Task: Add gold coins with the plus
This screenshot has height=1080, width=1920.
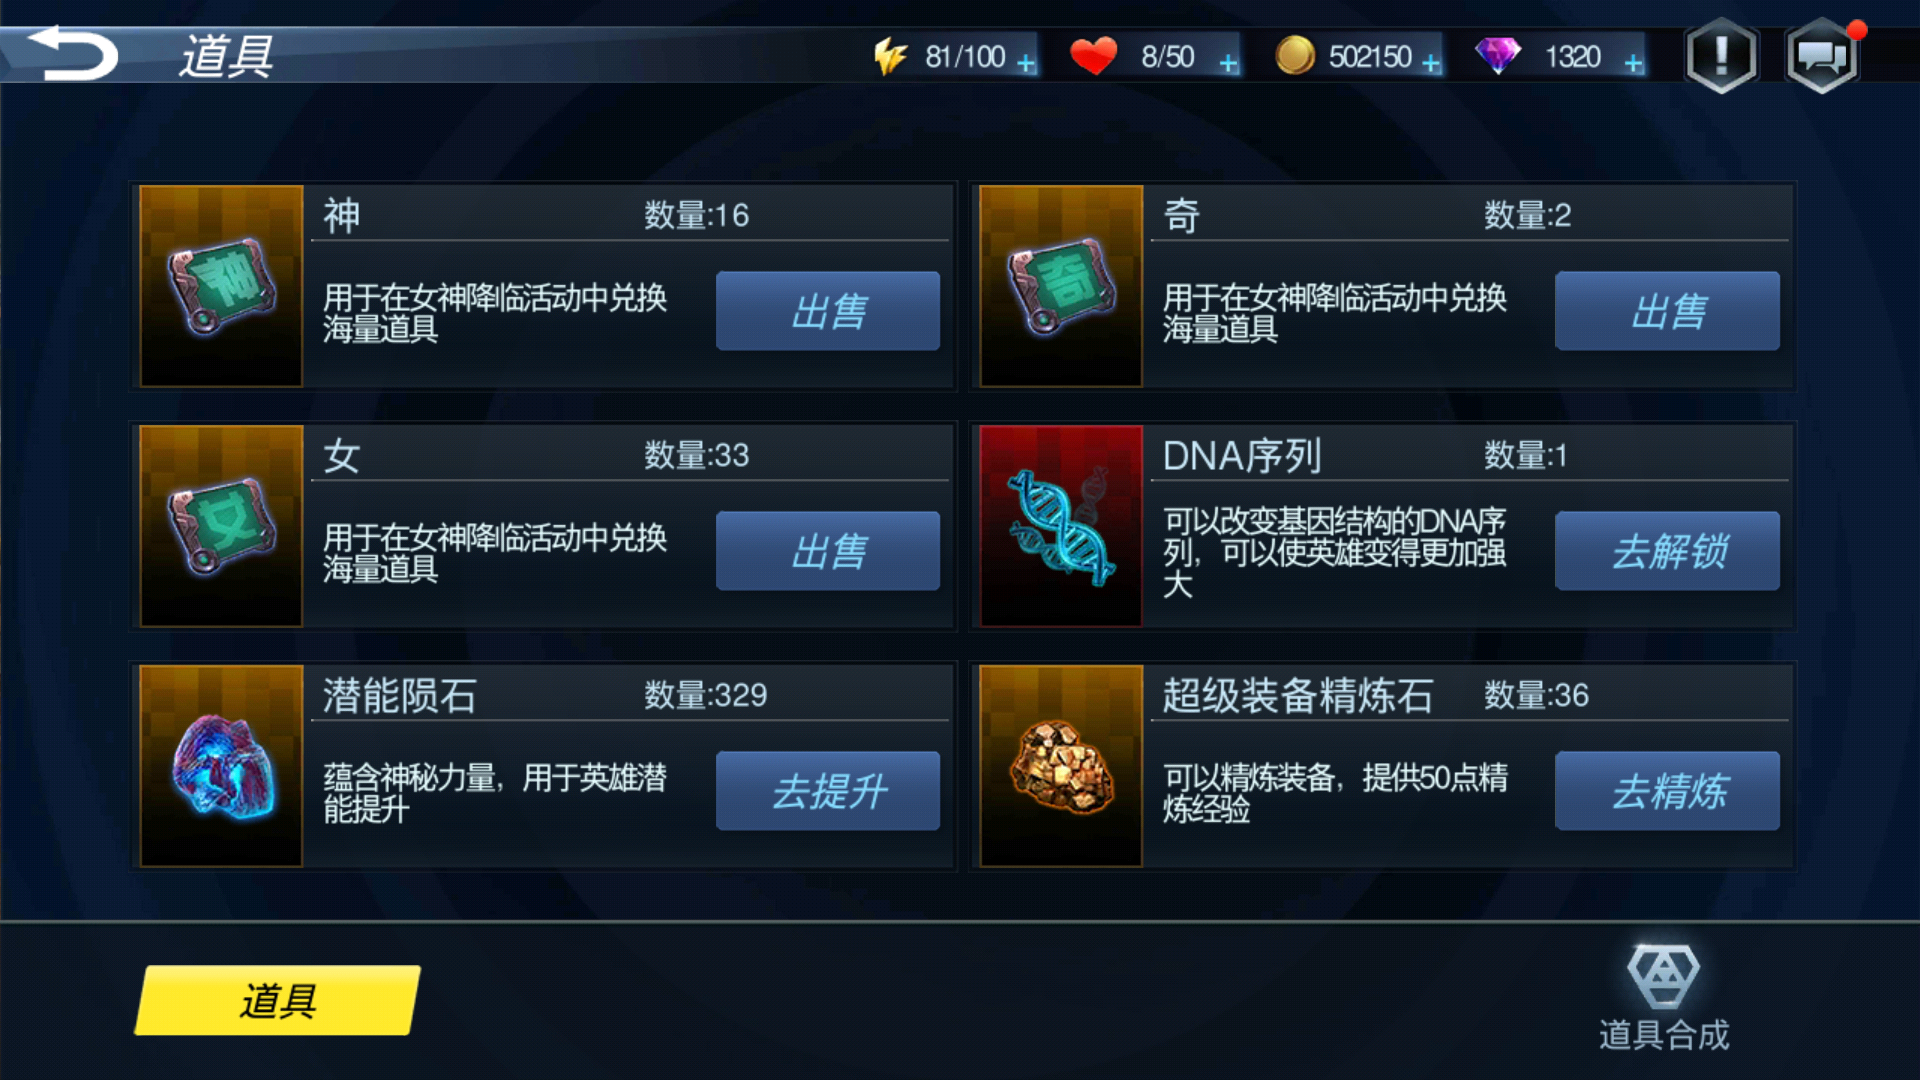Action: [1431, 63]
